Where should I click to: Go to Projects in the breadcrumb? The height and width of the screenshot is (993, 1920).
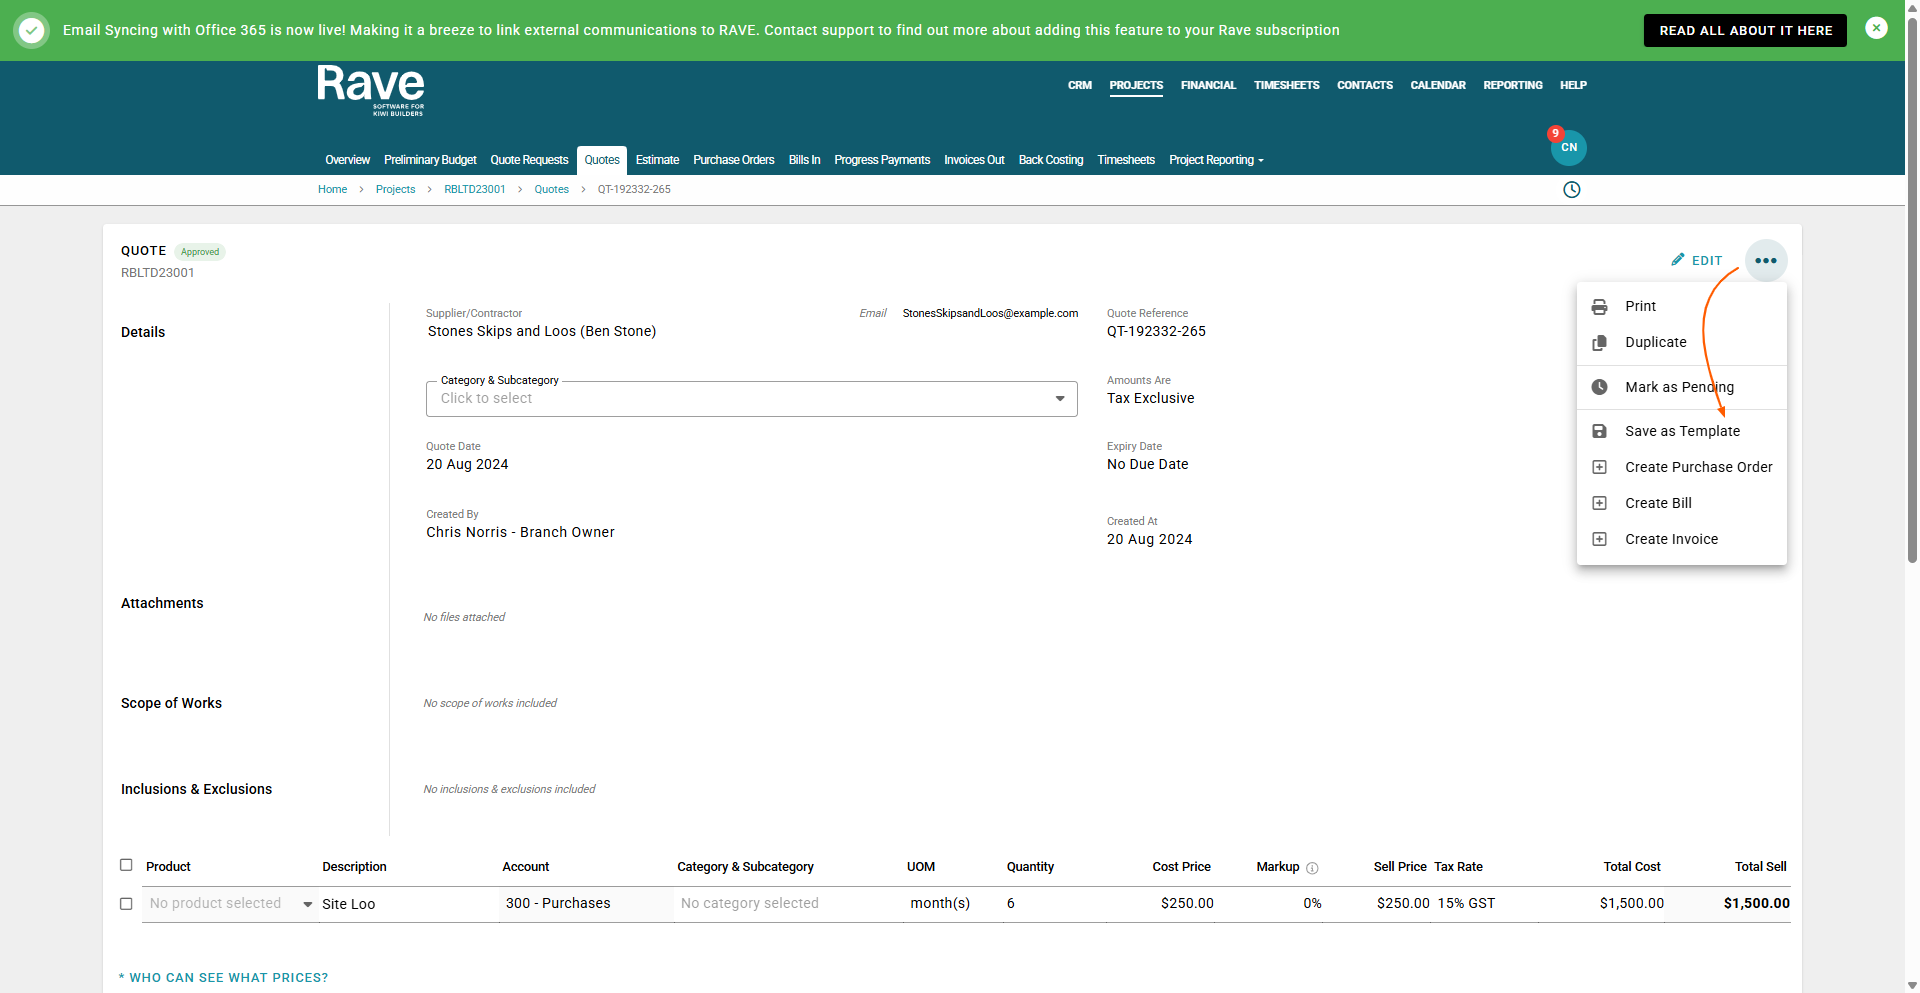pyautogui.click(x=395, y=190)
